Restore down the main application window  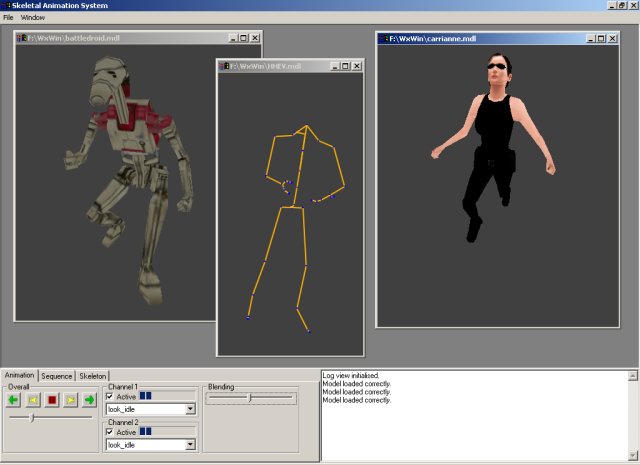pos(622,5)
